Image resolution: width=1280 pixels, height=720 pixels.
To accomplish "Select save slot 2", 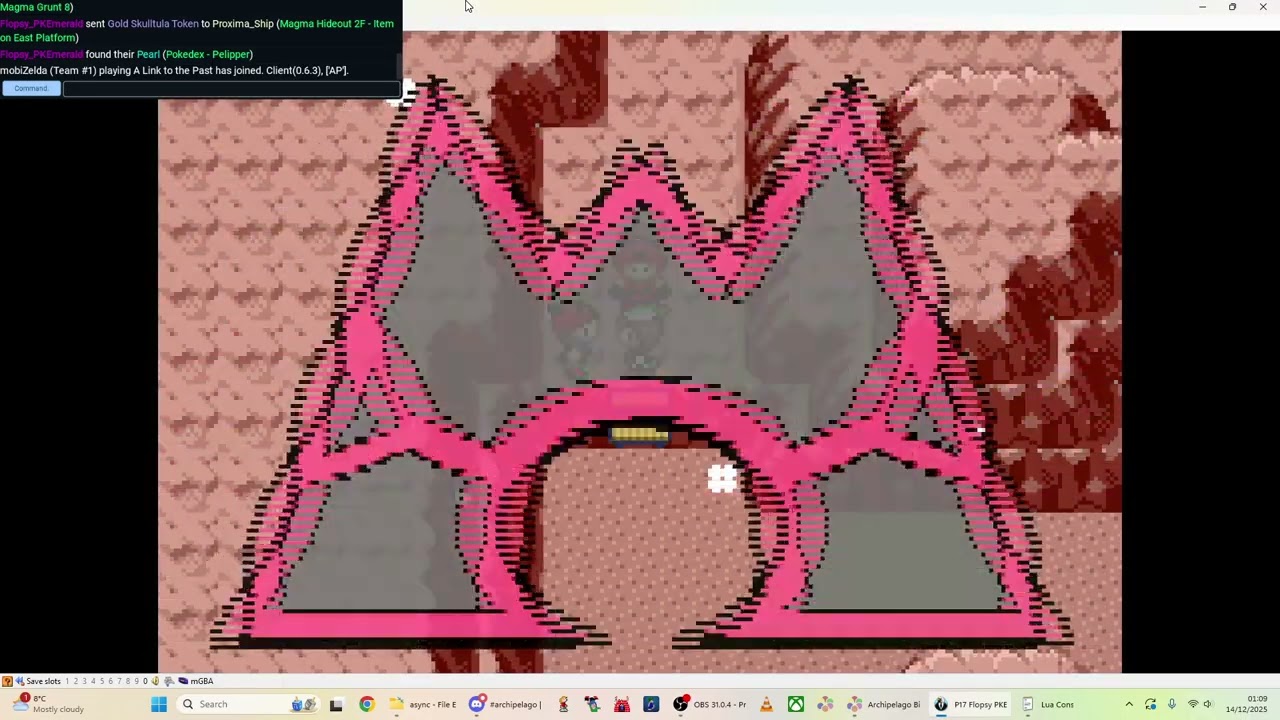I will [76, 681].
